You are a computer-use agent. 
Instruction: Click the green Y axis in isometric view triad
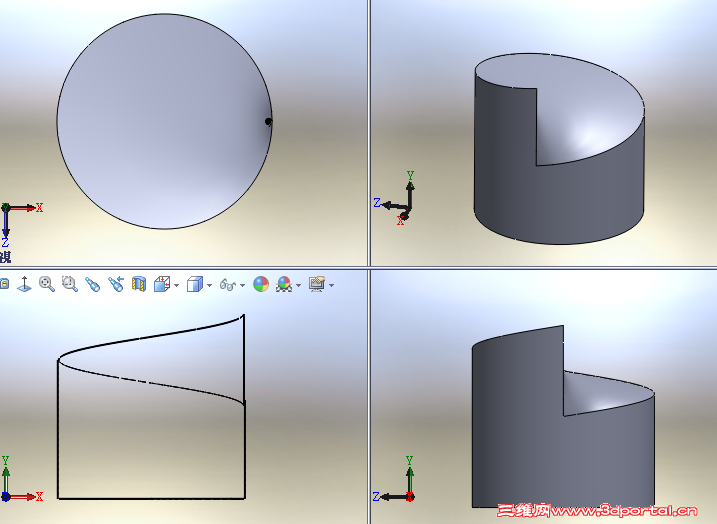[x=410, y=188]
